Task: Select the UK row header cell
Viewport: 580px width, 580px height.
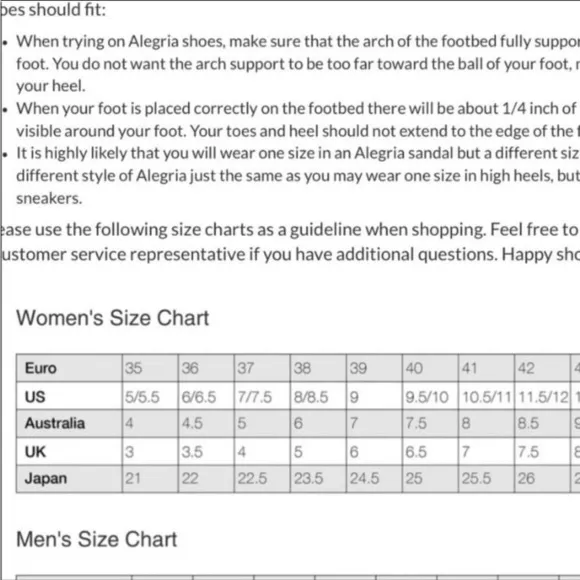Action: click(69, 452)
